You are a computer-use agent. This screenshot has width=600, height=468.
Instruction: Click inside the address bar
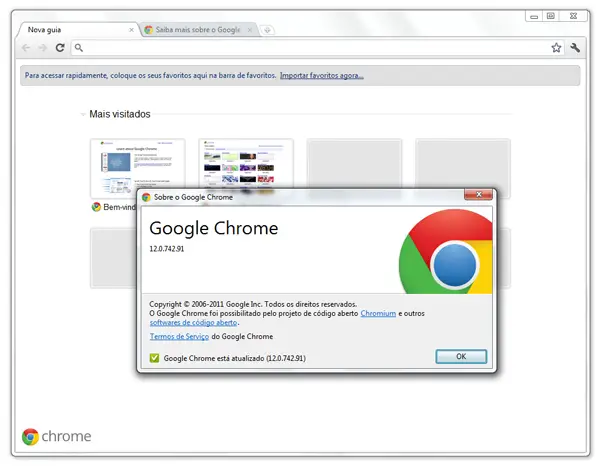tap(300, 48)
